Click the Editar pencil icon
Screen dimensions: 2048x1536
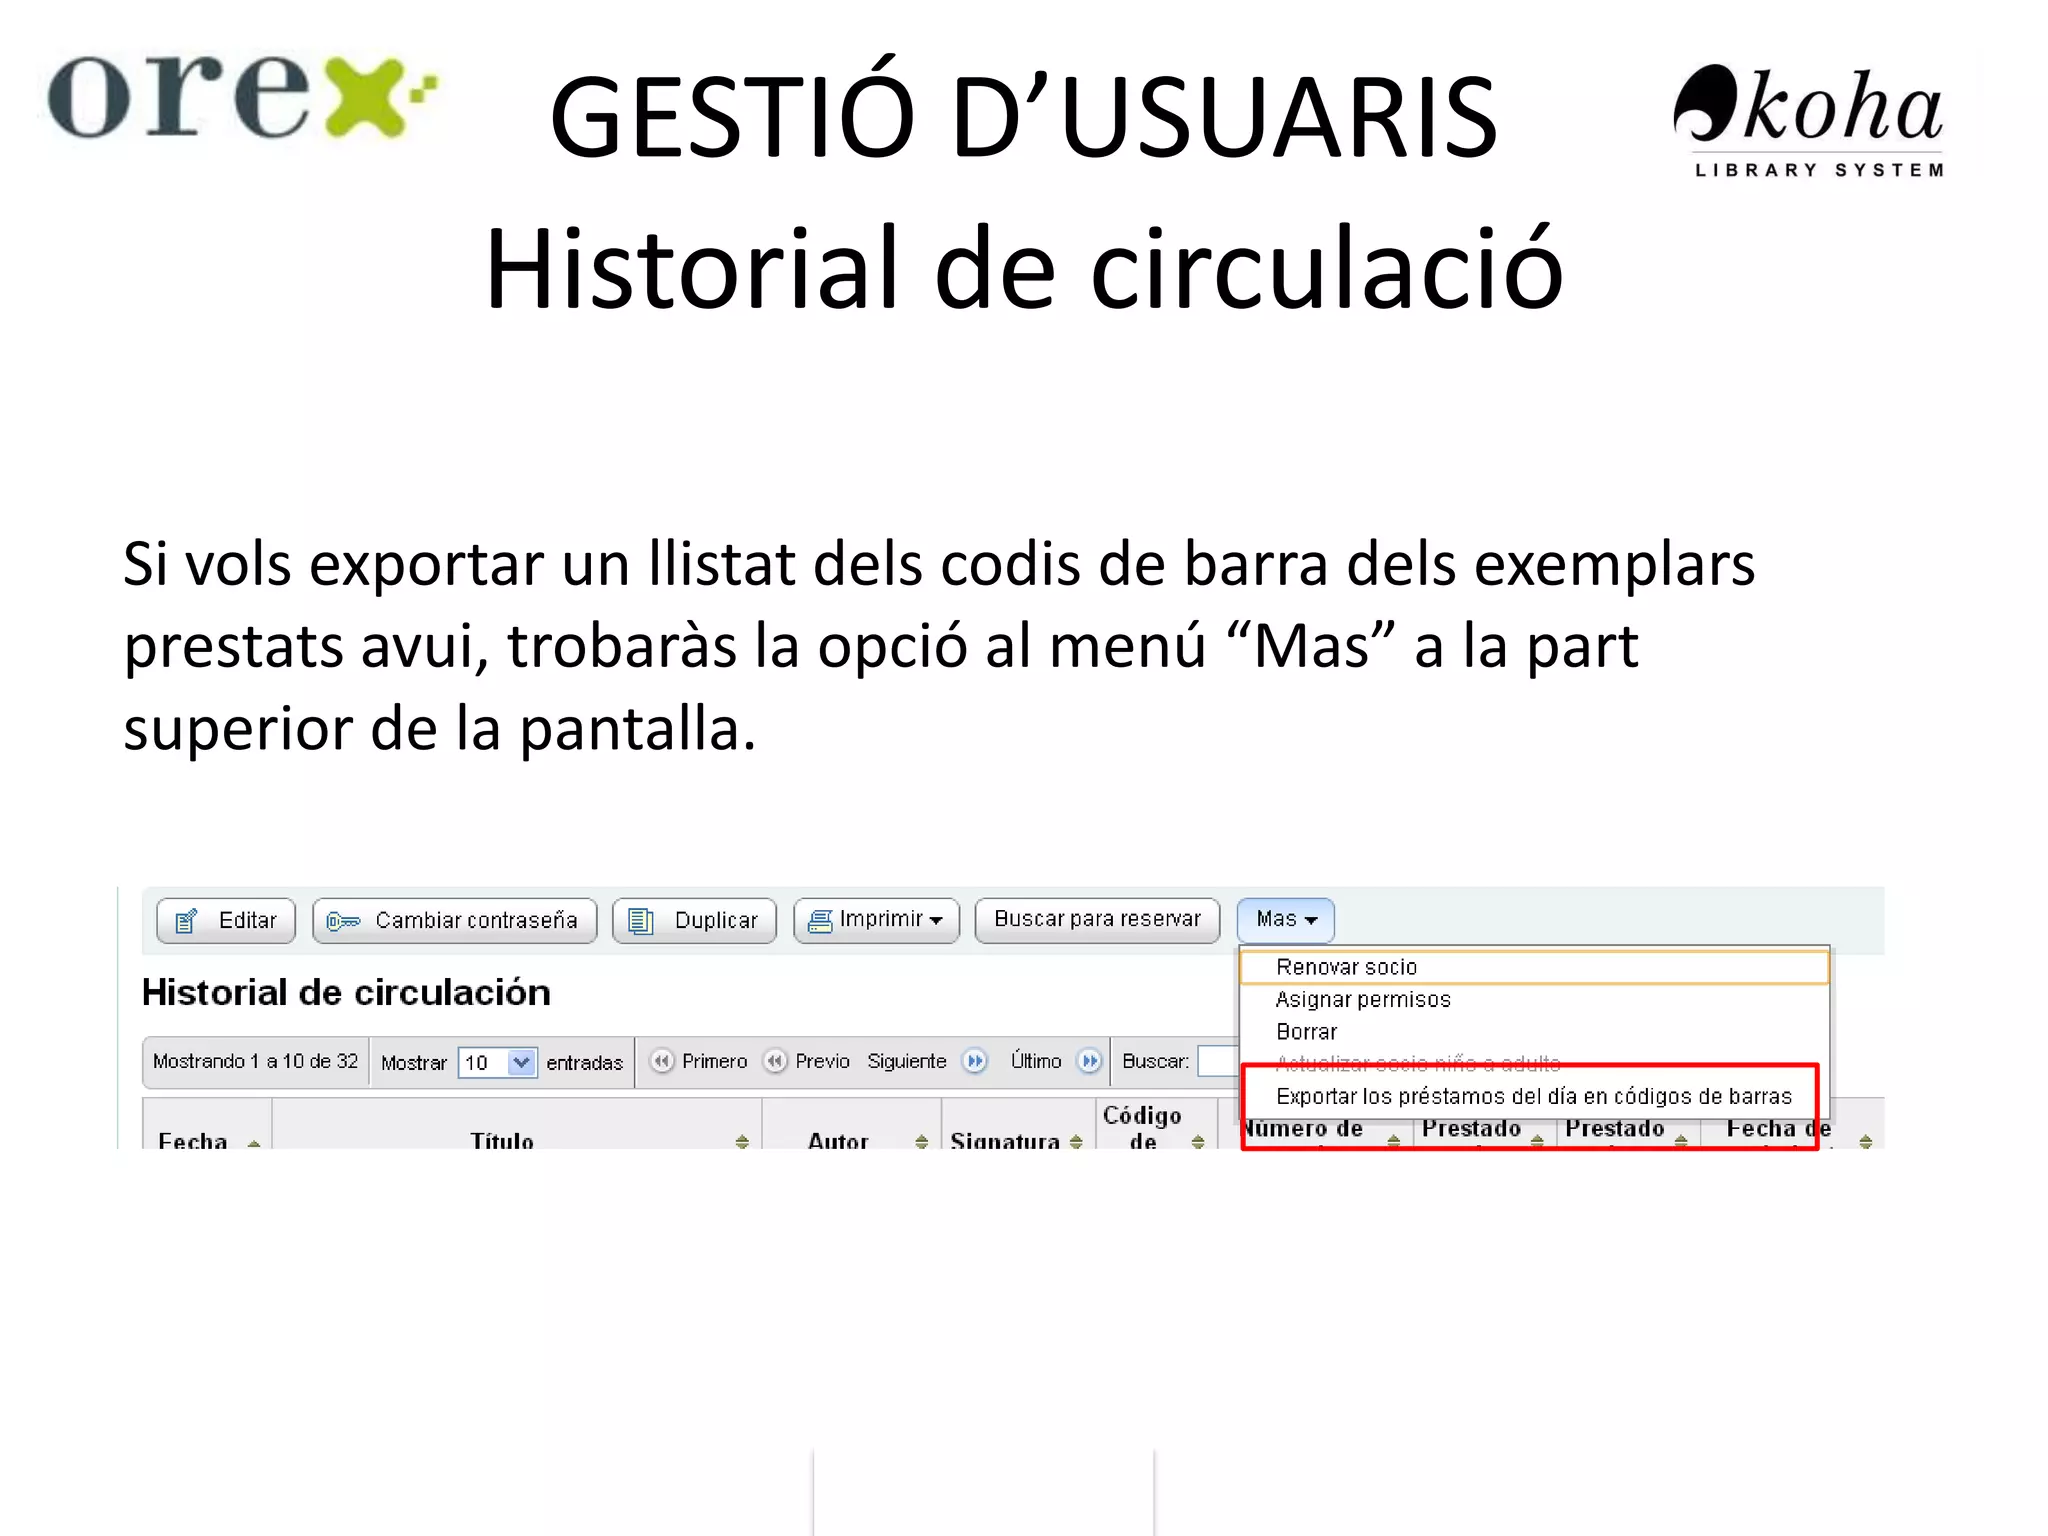pyautogui.click(x=186, y=921)
